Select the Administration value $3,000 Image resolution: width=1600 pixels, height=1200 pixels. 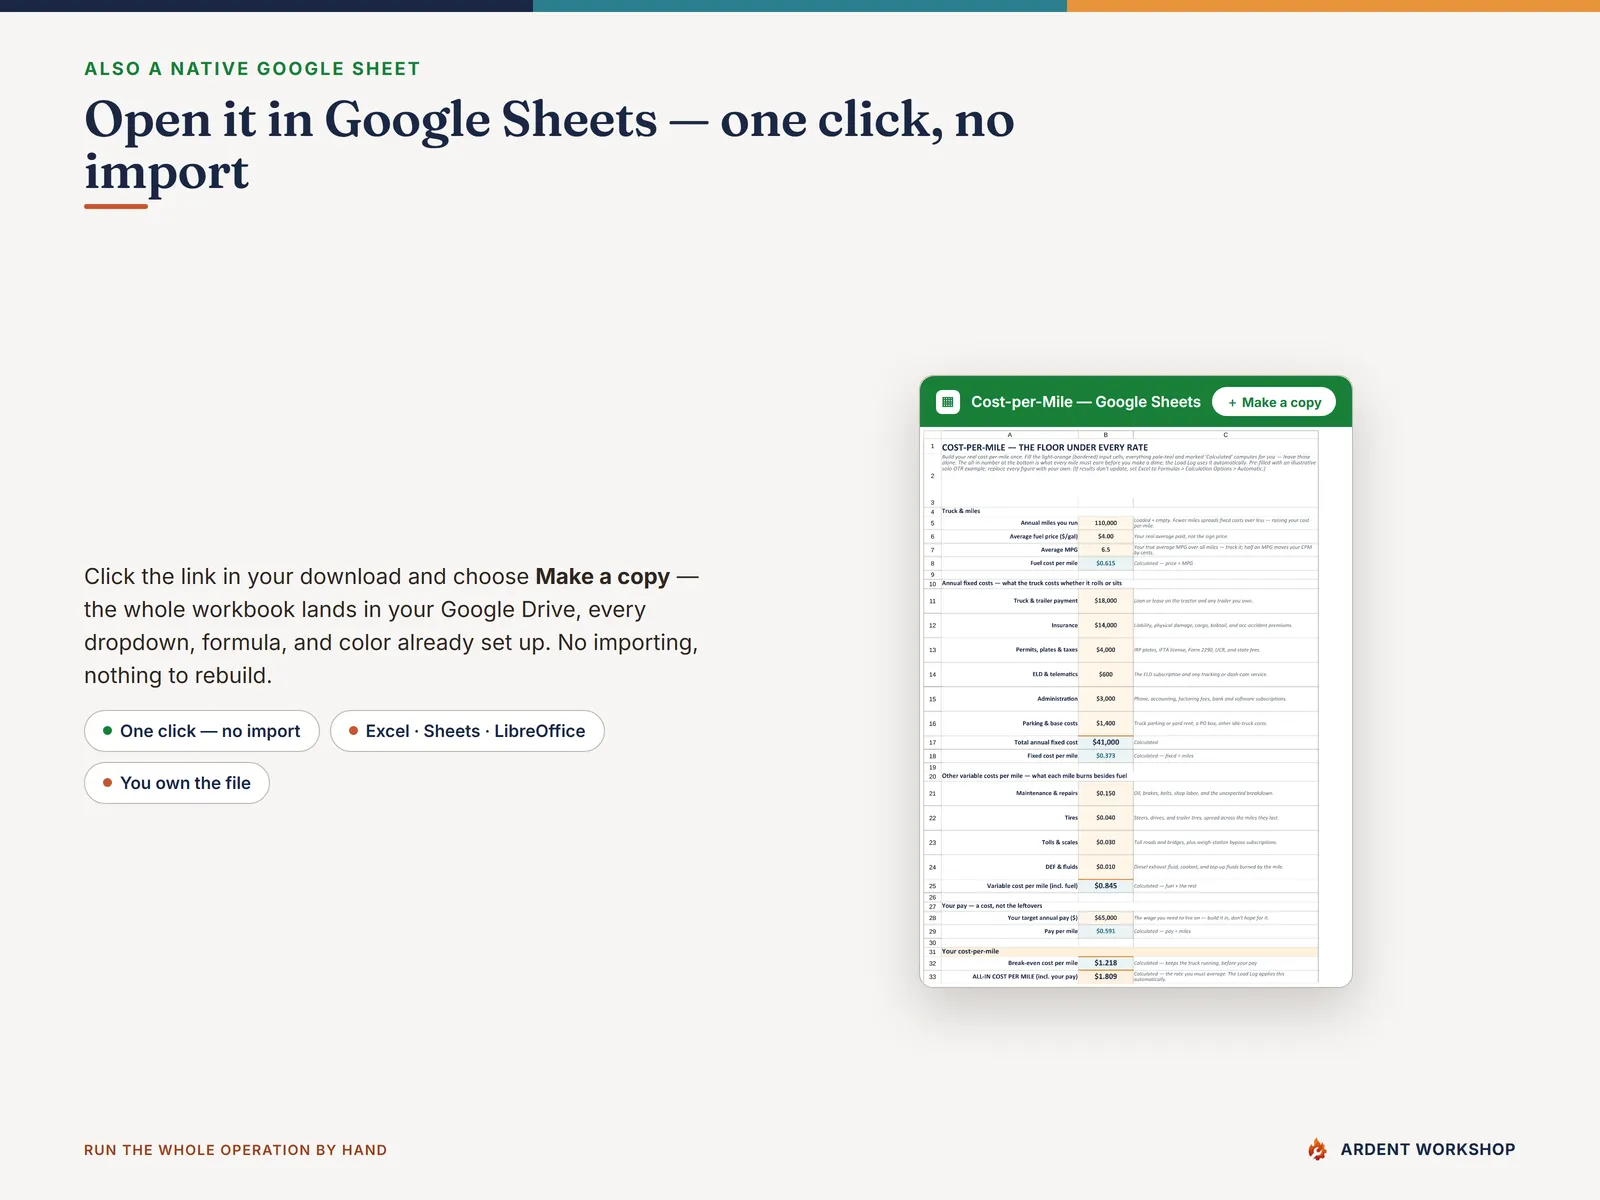(x=1105, y=699)
